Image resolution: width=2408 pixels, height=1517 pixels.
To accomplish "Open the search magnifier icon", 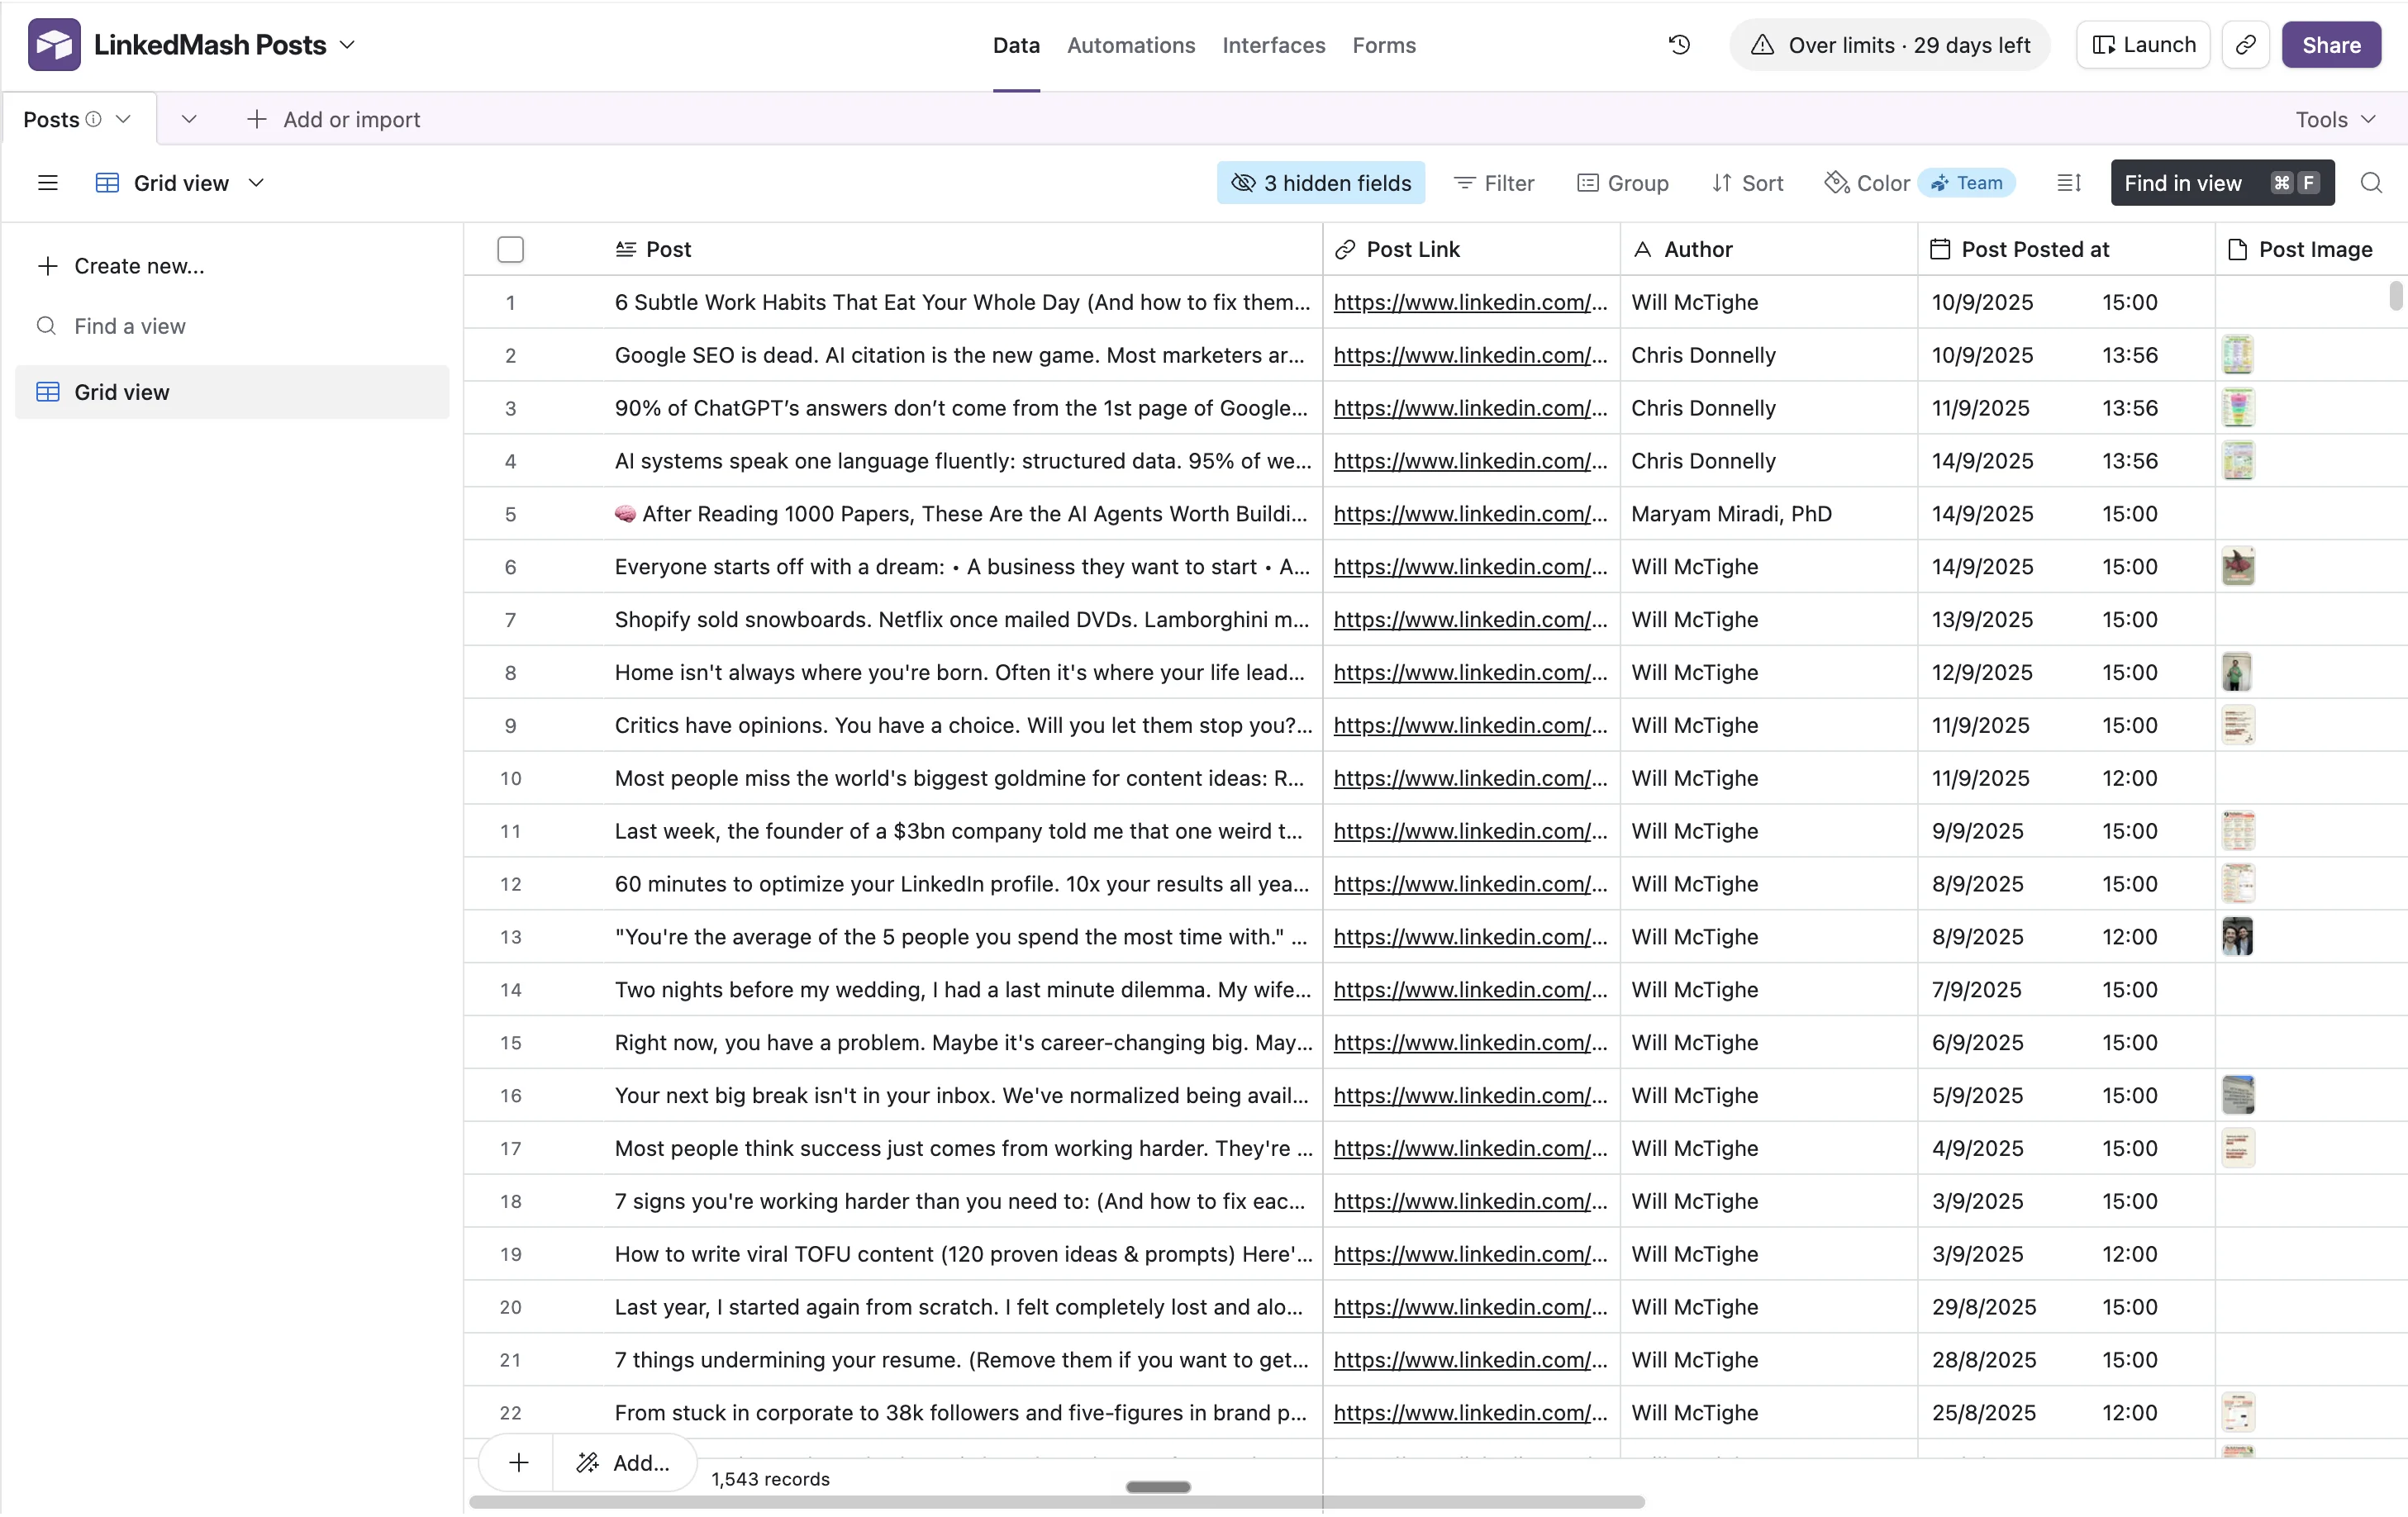I will 2371,183.
